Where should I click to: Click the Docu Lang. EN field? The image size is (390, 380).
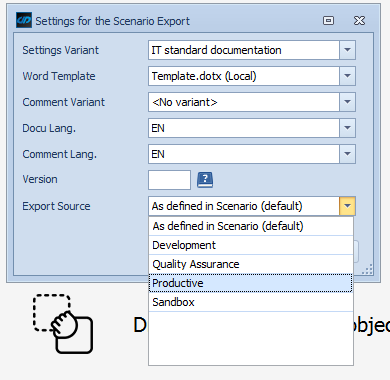244,128
